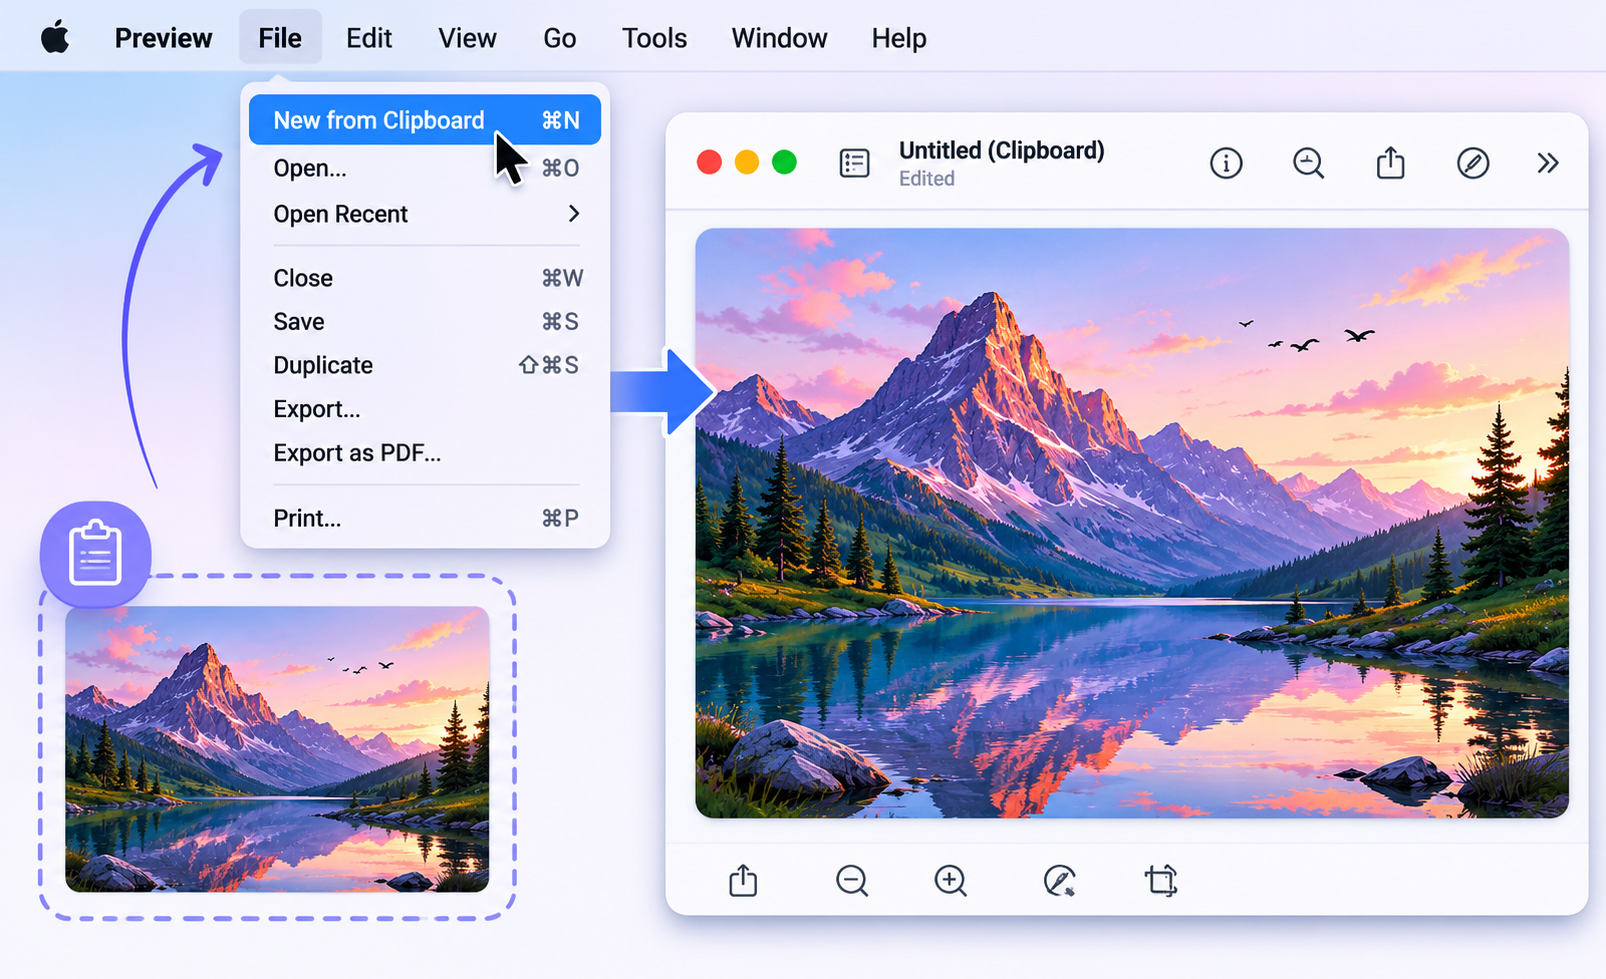Click the purple clipboard icon

click(x=96, y=554)
